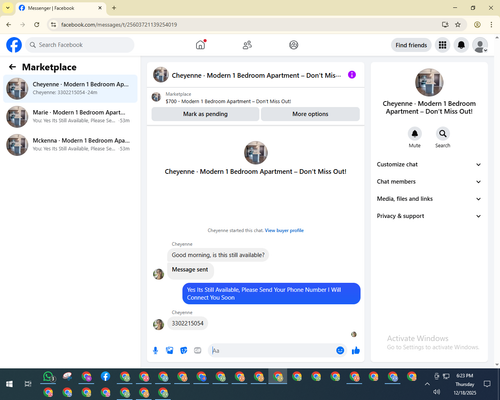500x400 pixels.
Task: Open Chrome profile icon in toolbar
Action: pyautogui.click(x=477, y=24)
